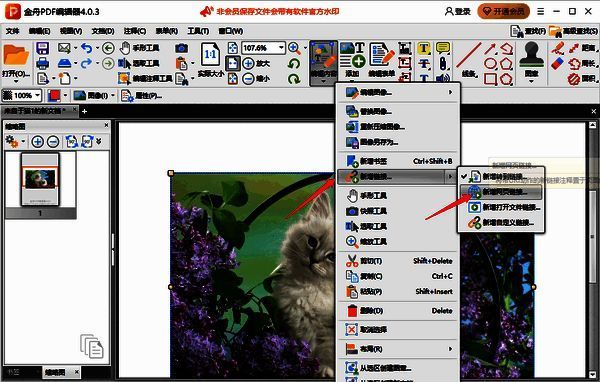The width and height of the screenshot is (600, 382).
Task: Click the Fit width page icon
Action: tap(233, 63)
